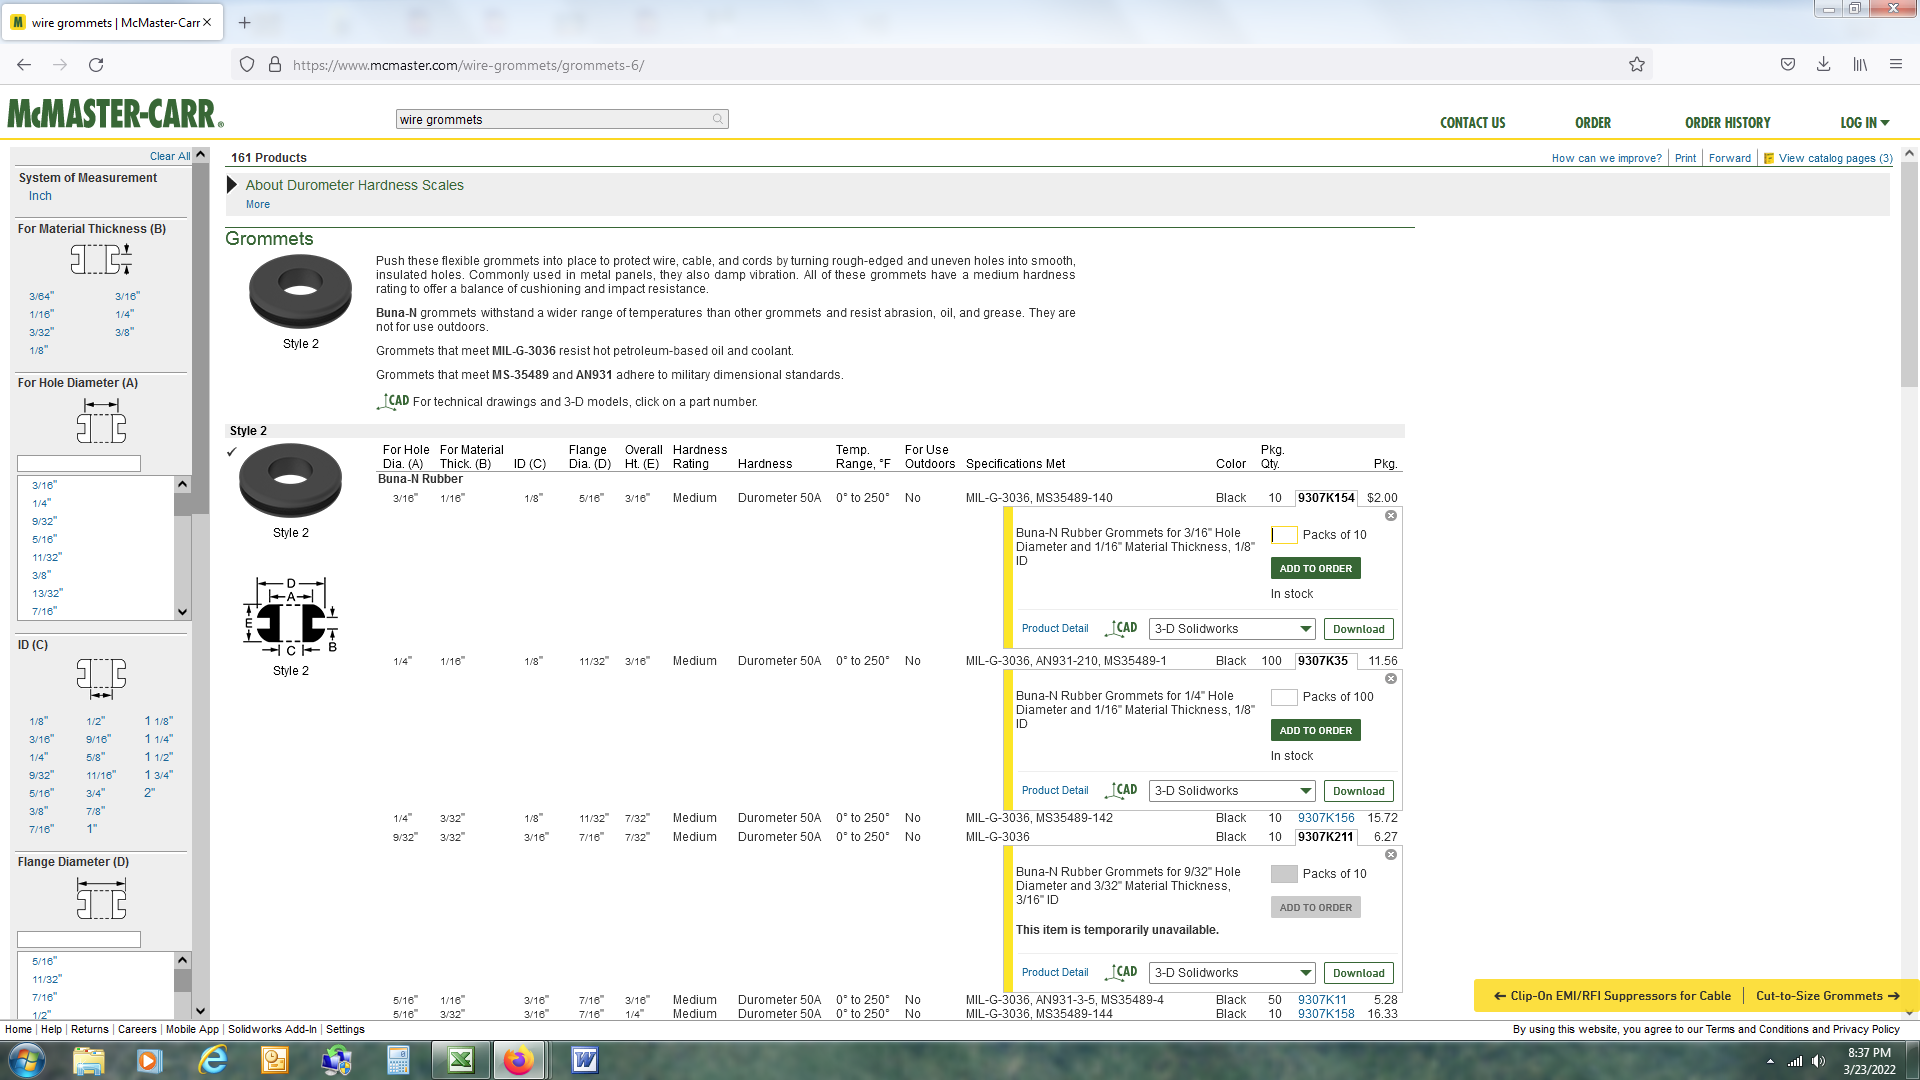This screenshot has width=1920, height=1080.
Task: Open ORDER HISTORY page
Action: coord(1727,123)
